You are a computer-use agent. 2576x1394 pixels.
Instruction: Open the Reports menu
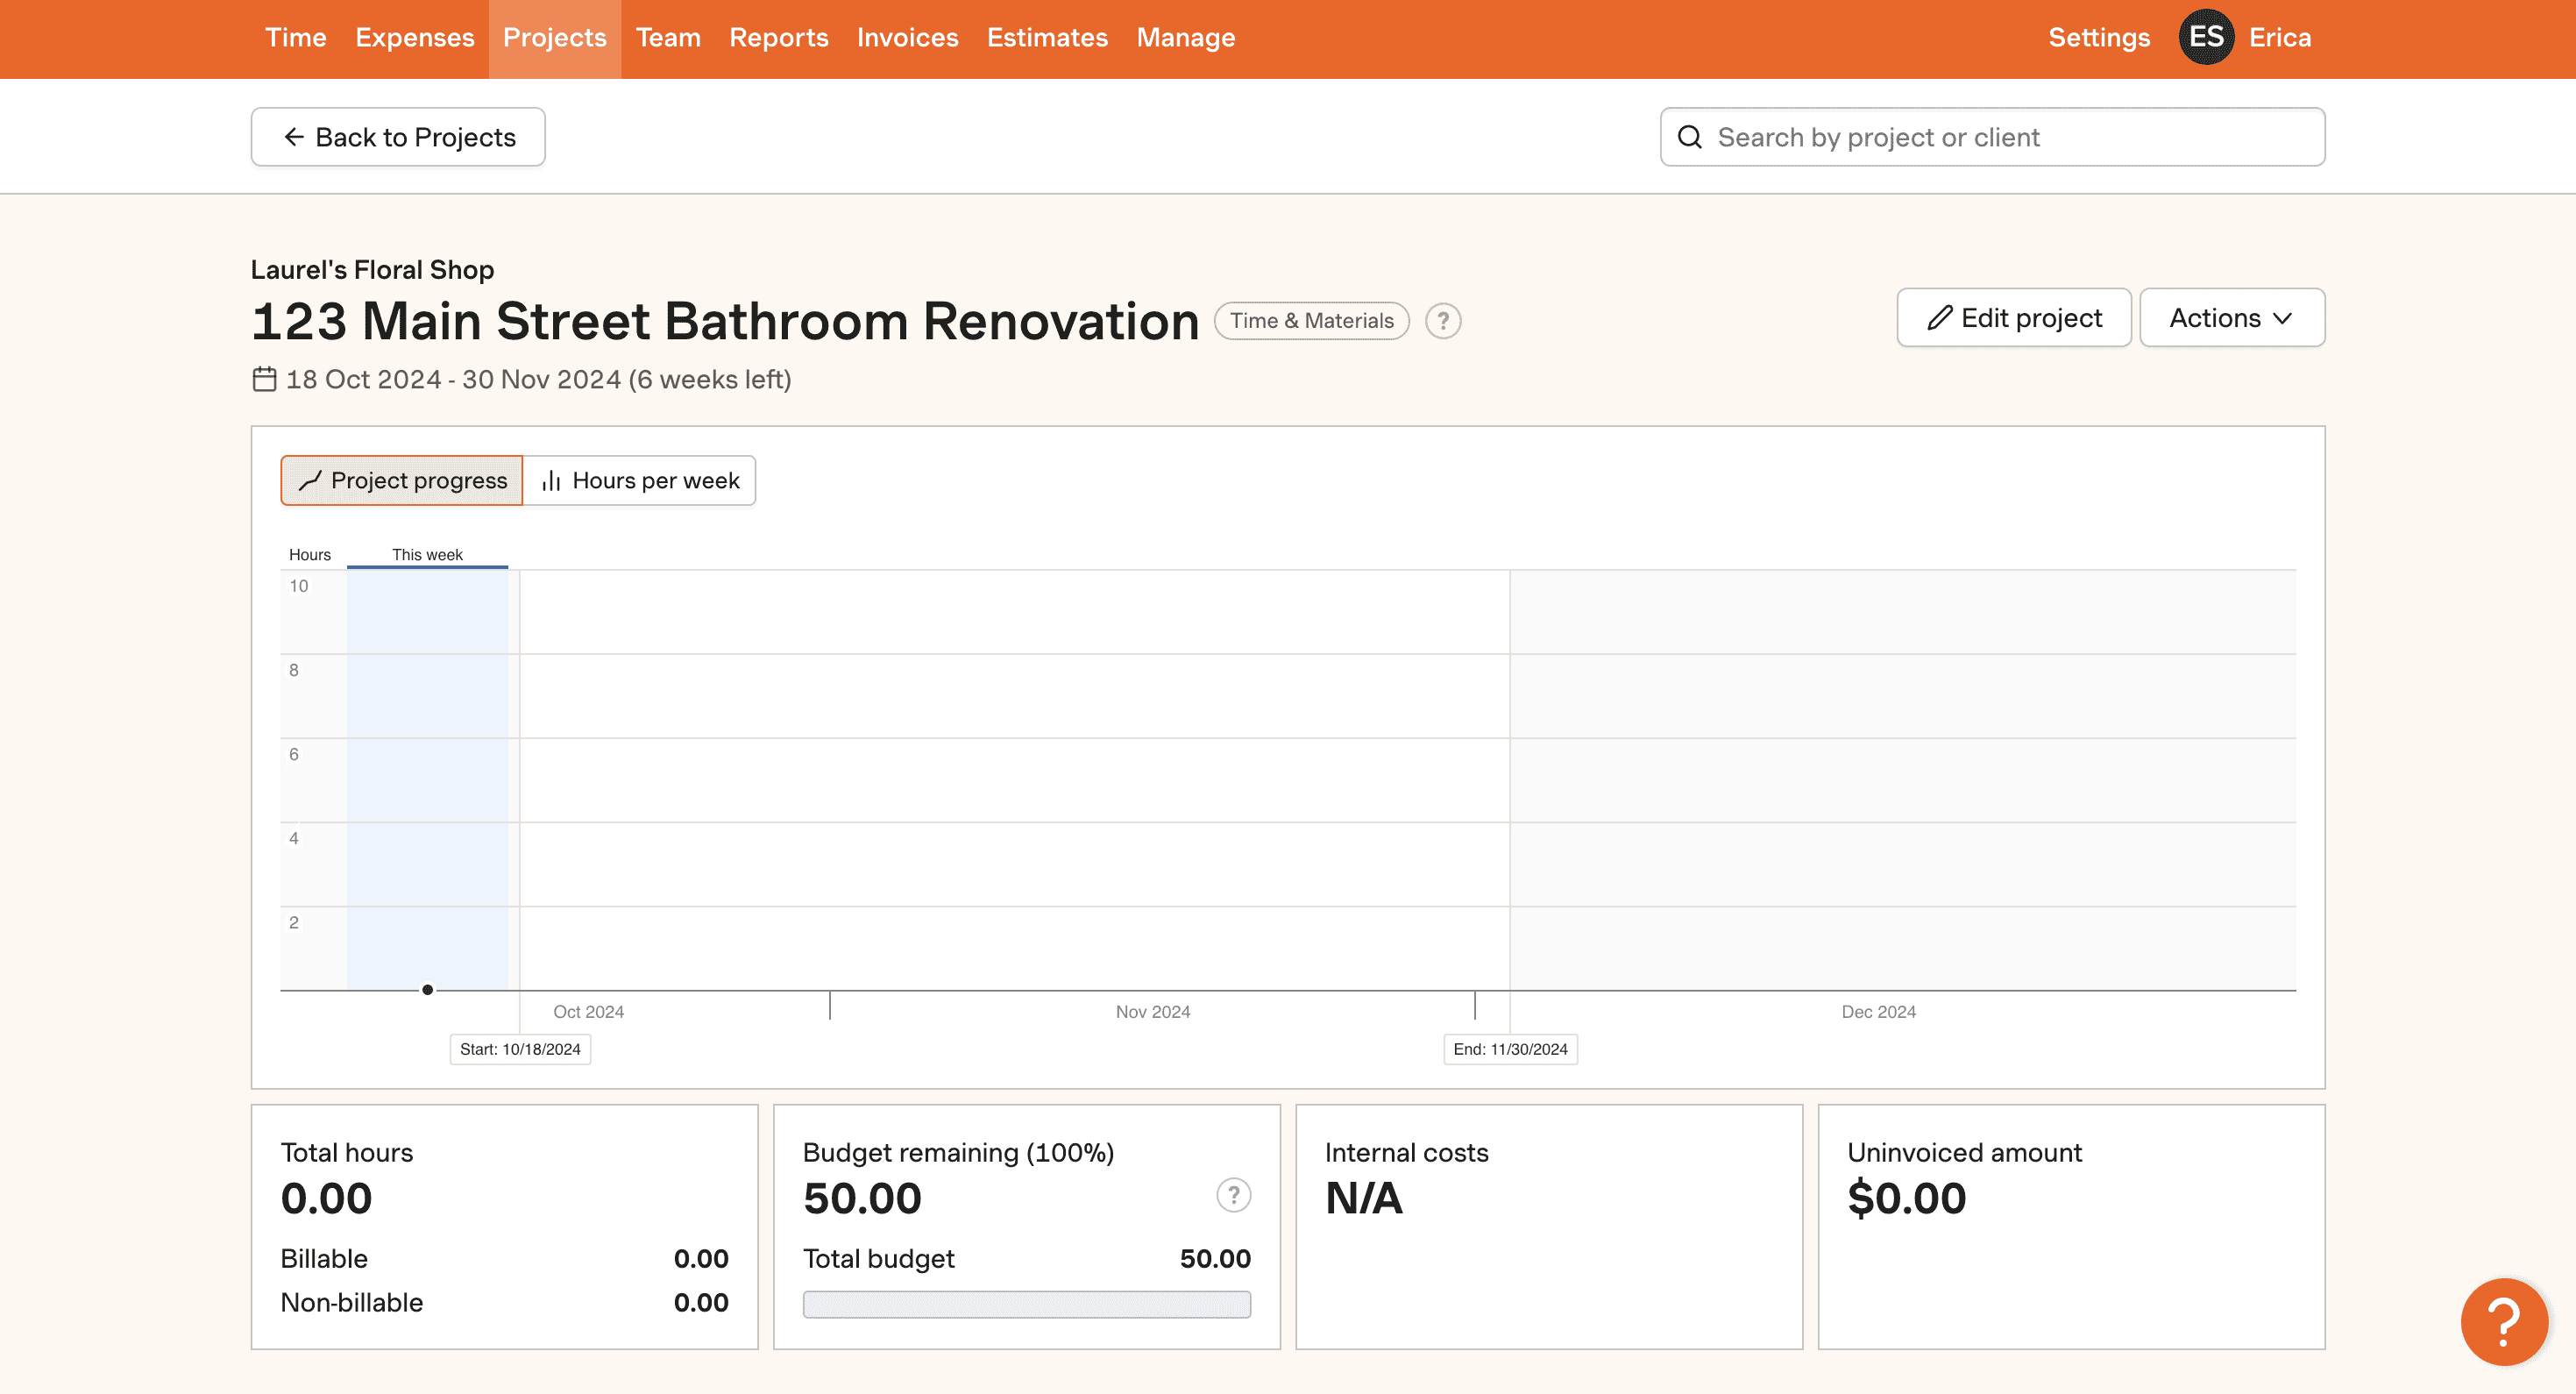click(x=779, y=37)
